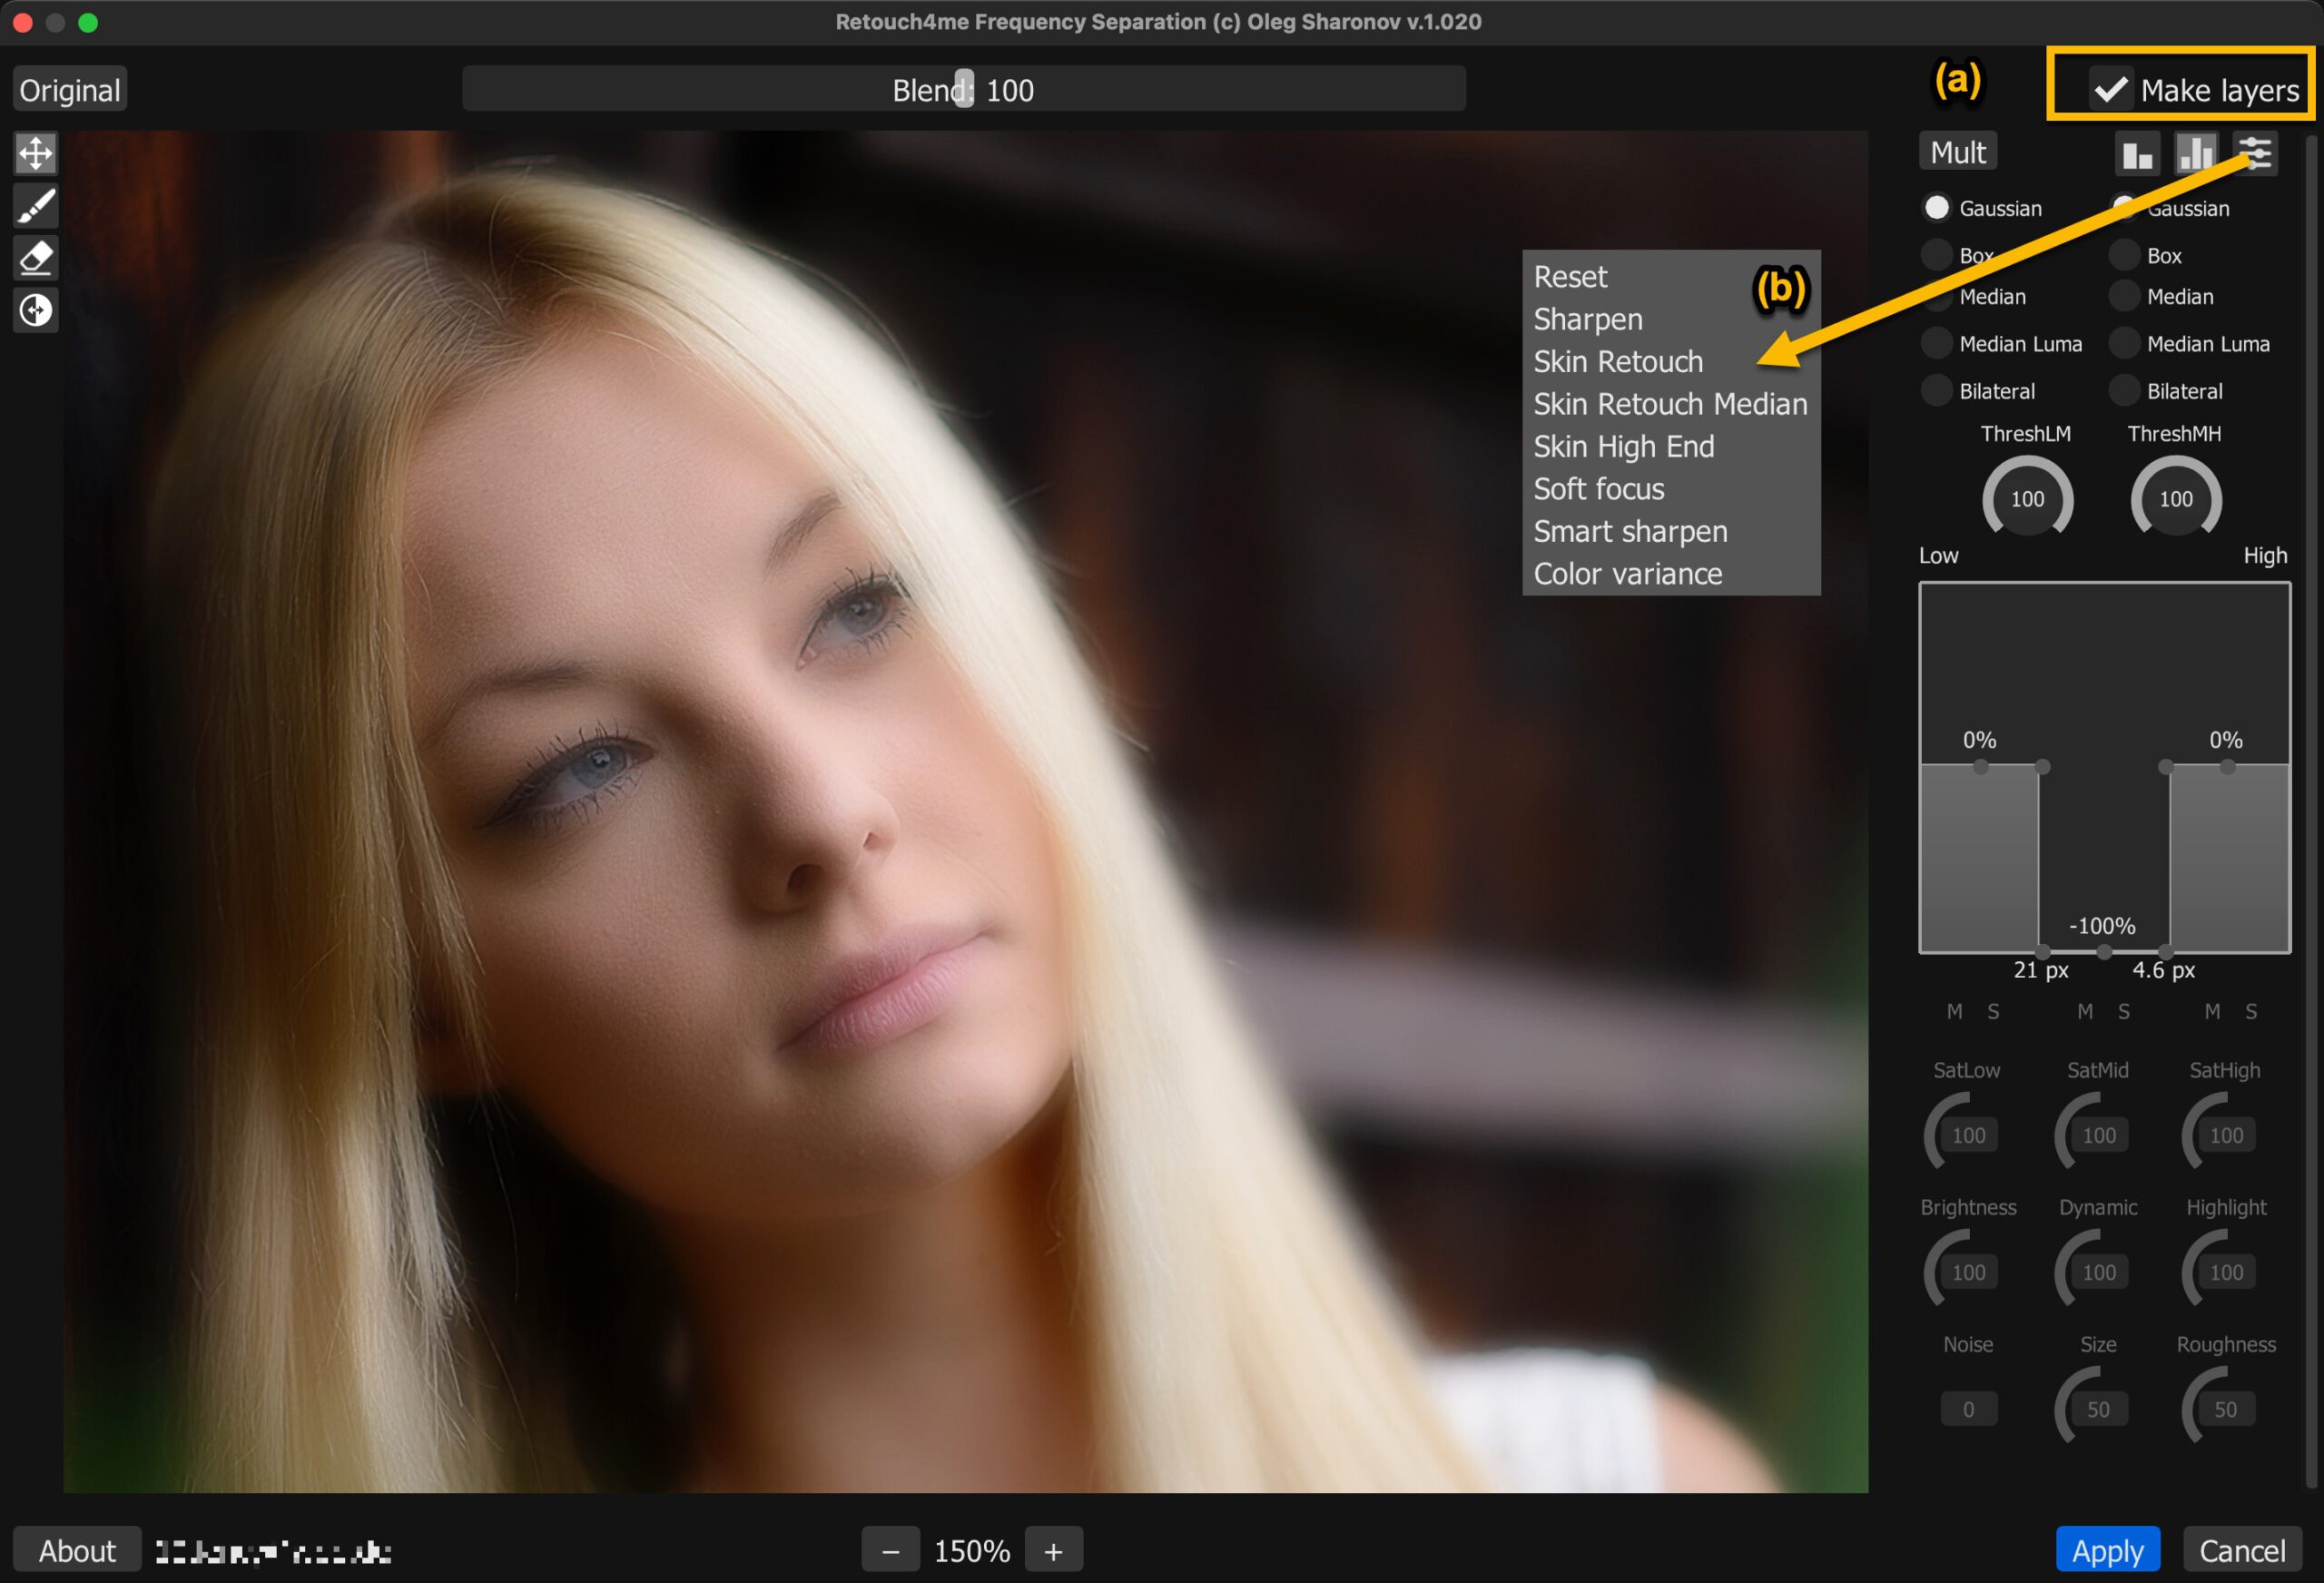
Task: Click the Original preview button
Action: (70, 90)
